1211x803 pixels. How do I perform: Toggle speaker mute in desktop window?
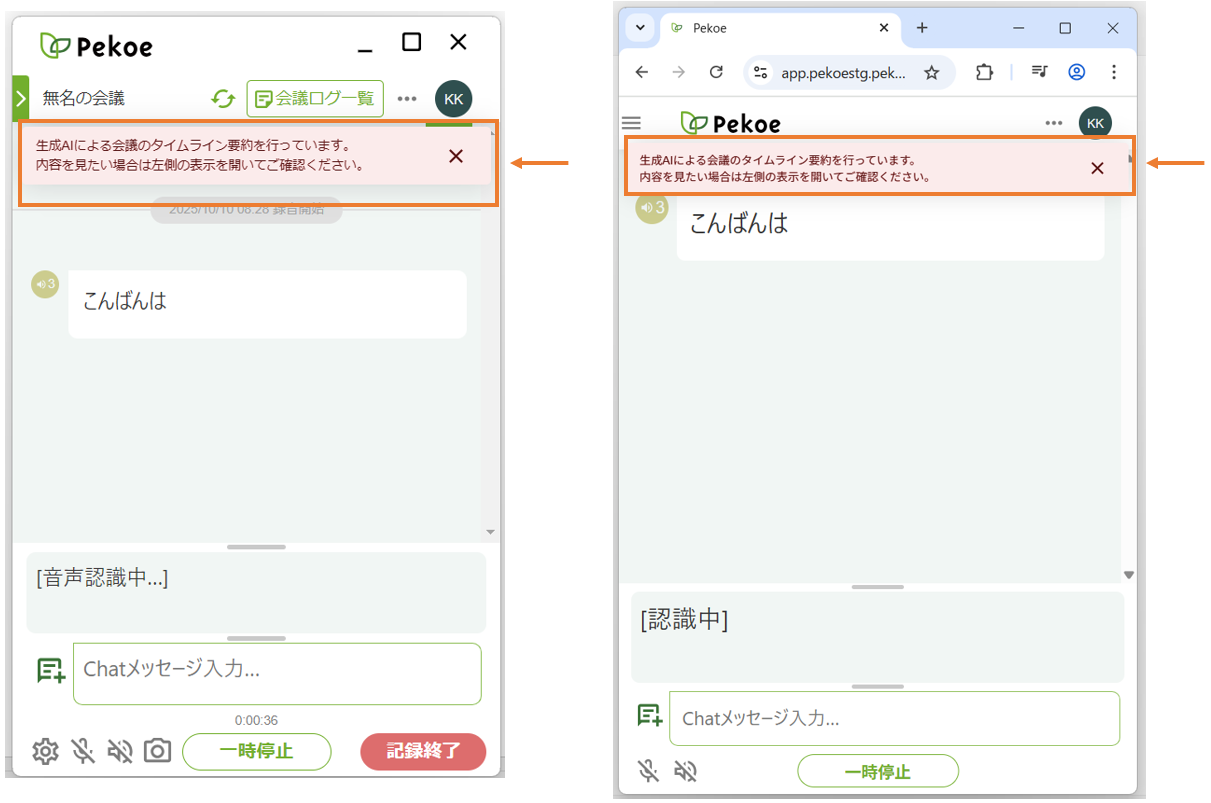click(120, 751)
